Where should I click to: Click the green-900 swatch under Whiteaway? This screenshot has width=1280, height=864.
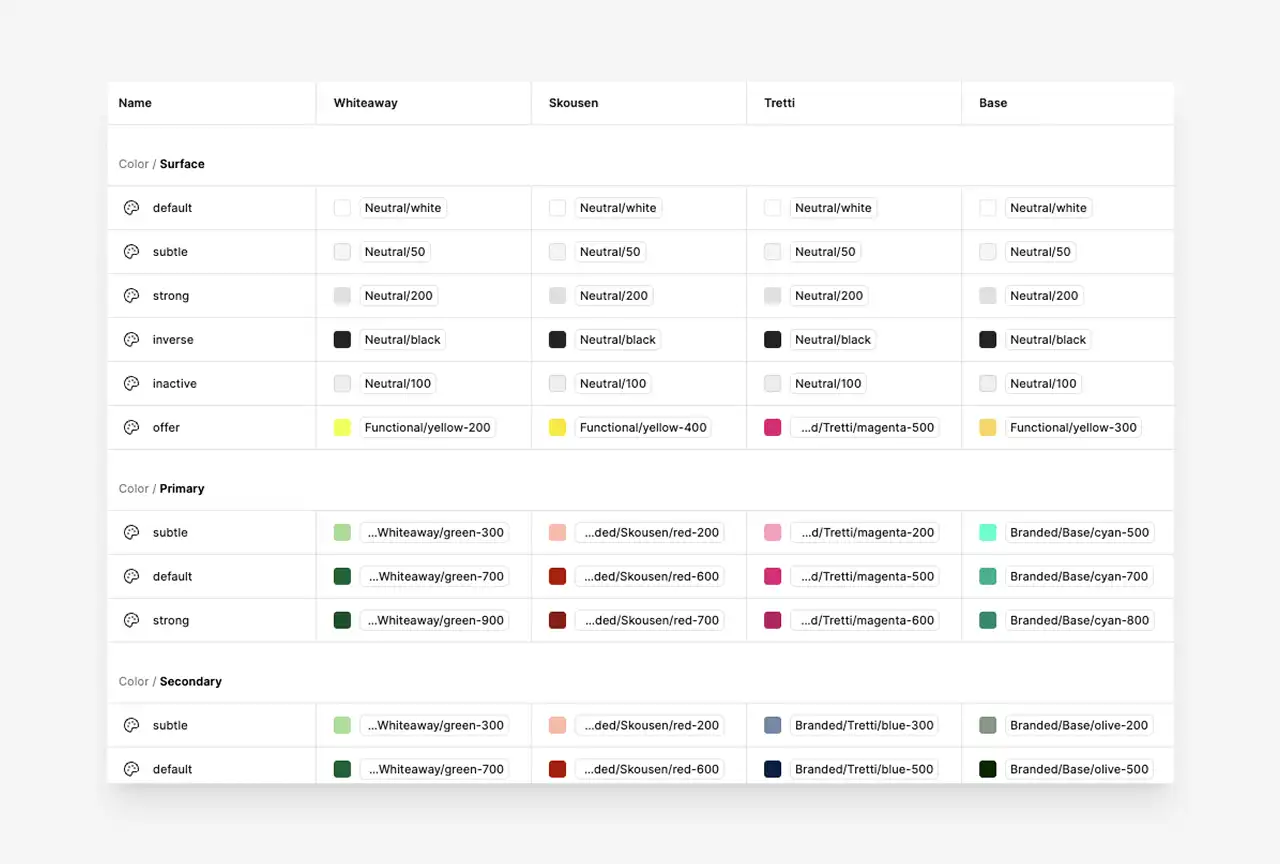click(342, 621)
